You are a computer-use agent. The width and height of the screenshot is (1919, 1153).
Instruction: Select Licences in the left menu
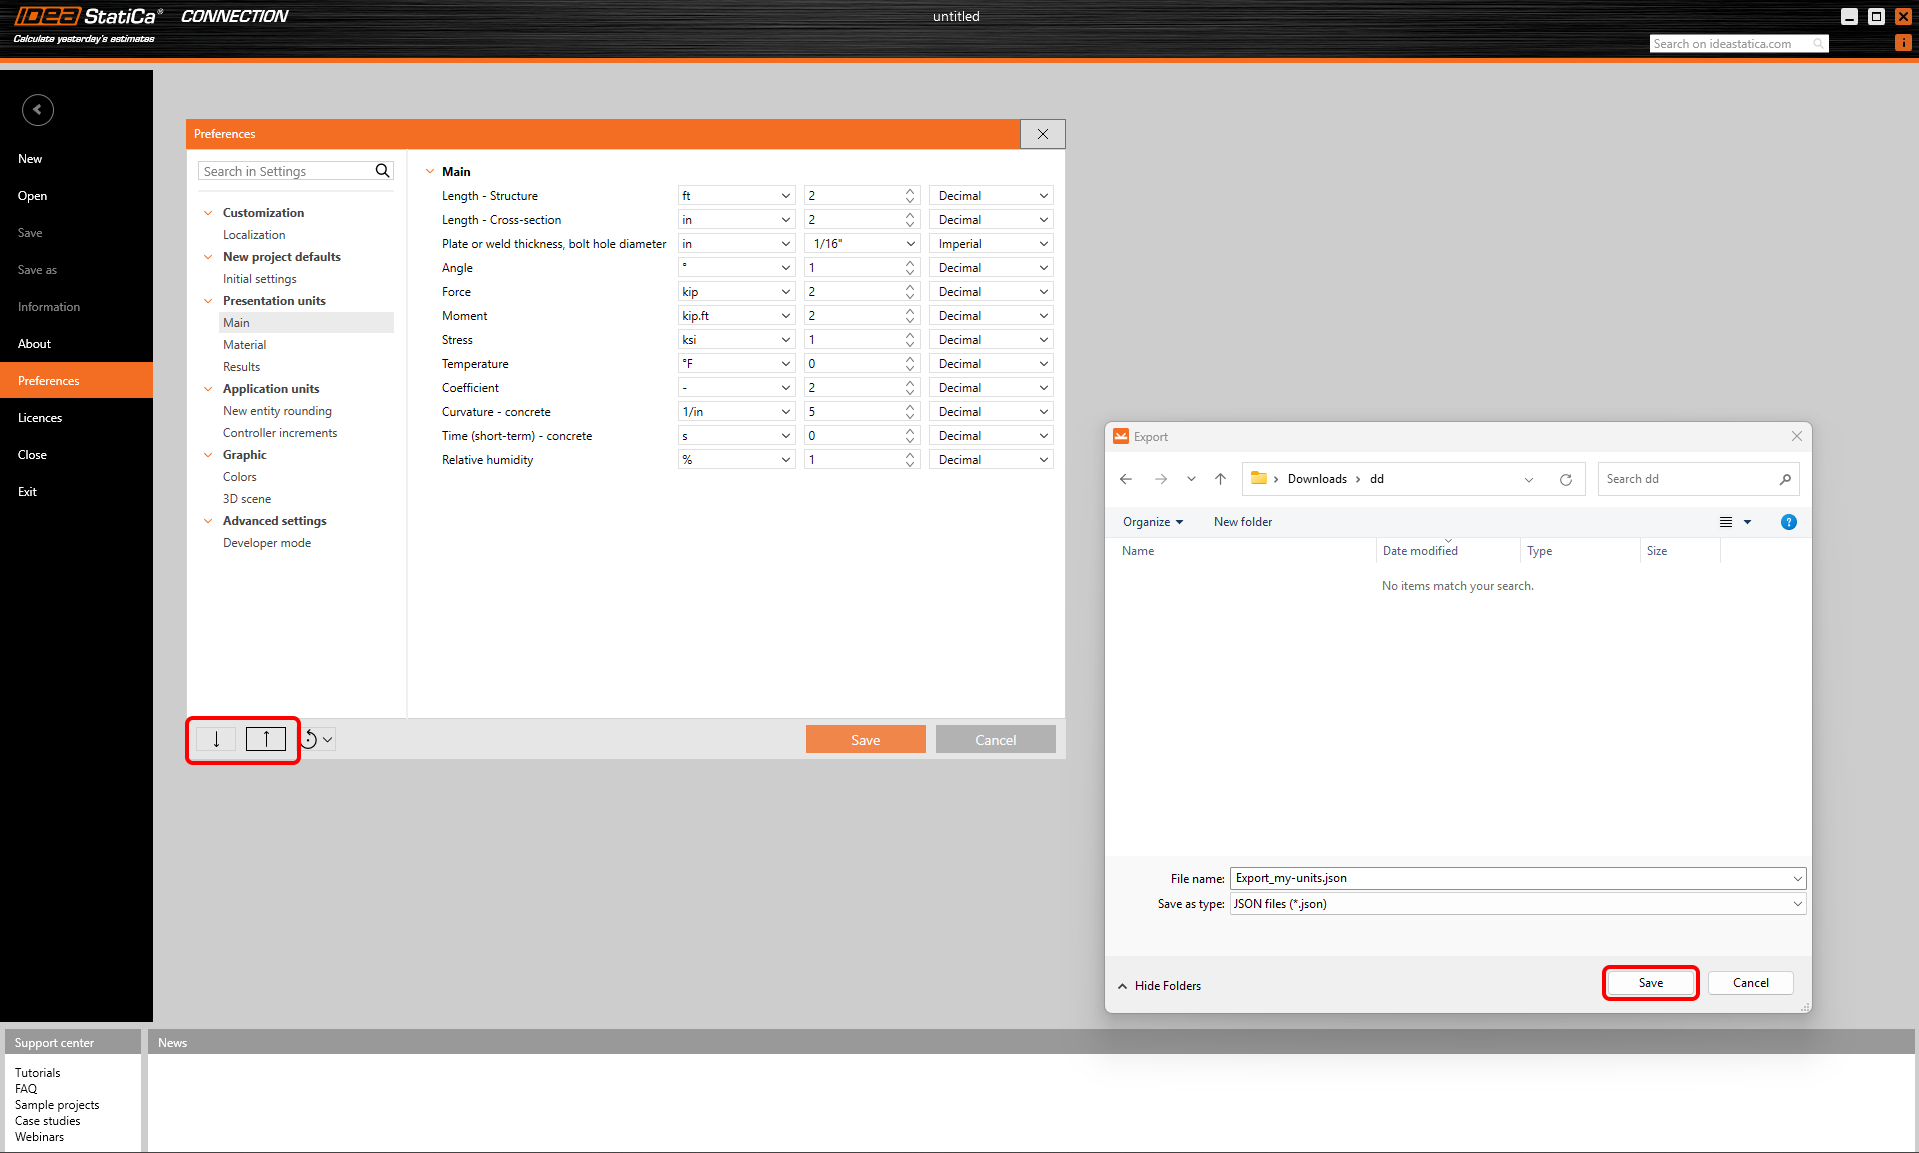click(40, 418)
